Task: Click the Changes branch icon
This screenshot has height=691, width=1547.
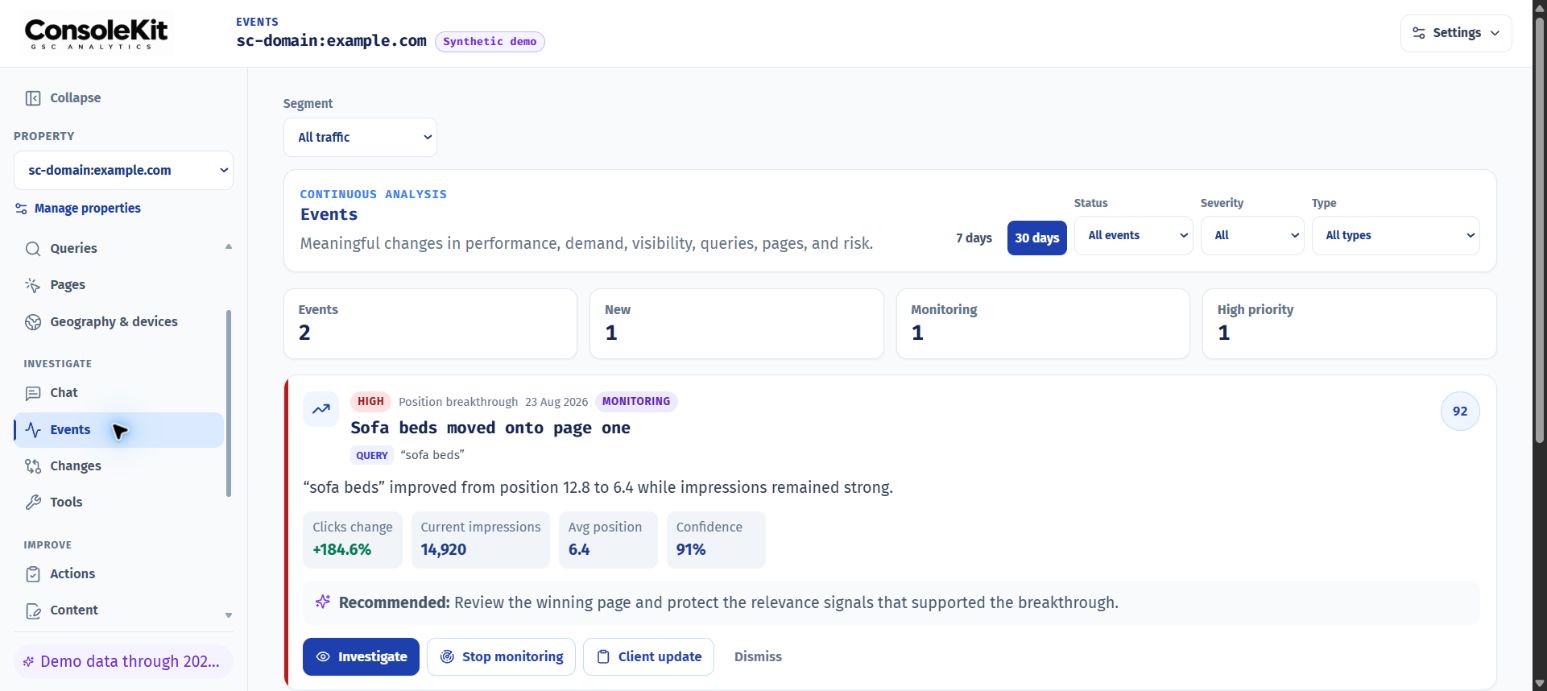Action: pos(33,466)
